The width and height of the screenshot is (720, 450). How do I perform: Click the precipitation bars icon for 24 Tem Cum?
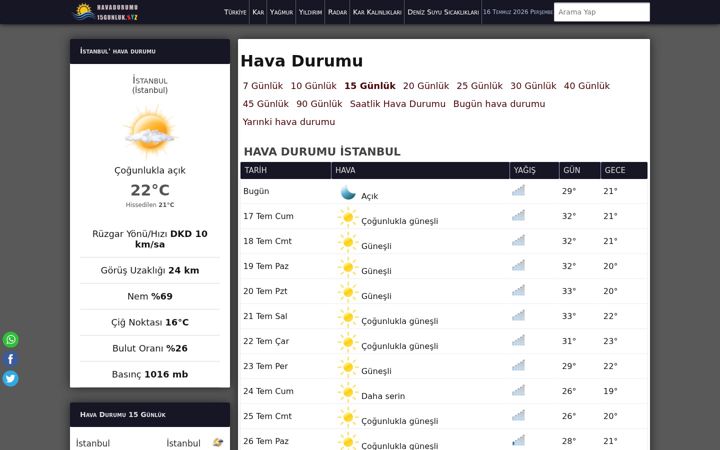pyautogui.click(x=518, y=390)
